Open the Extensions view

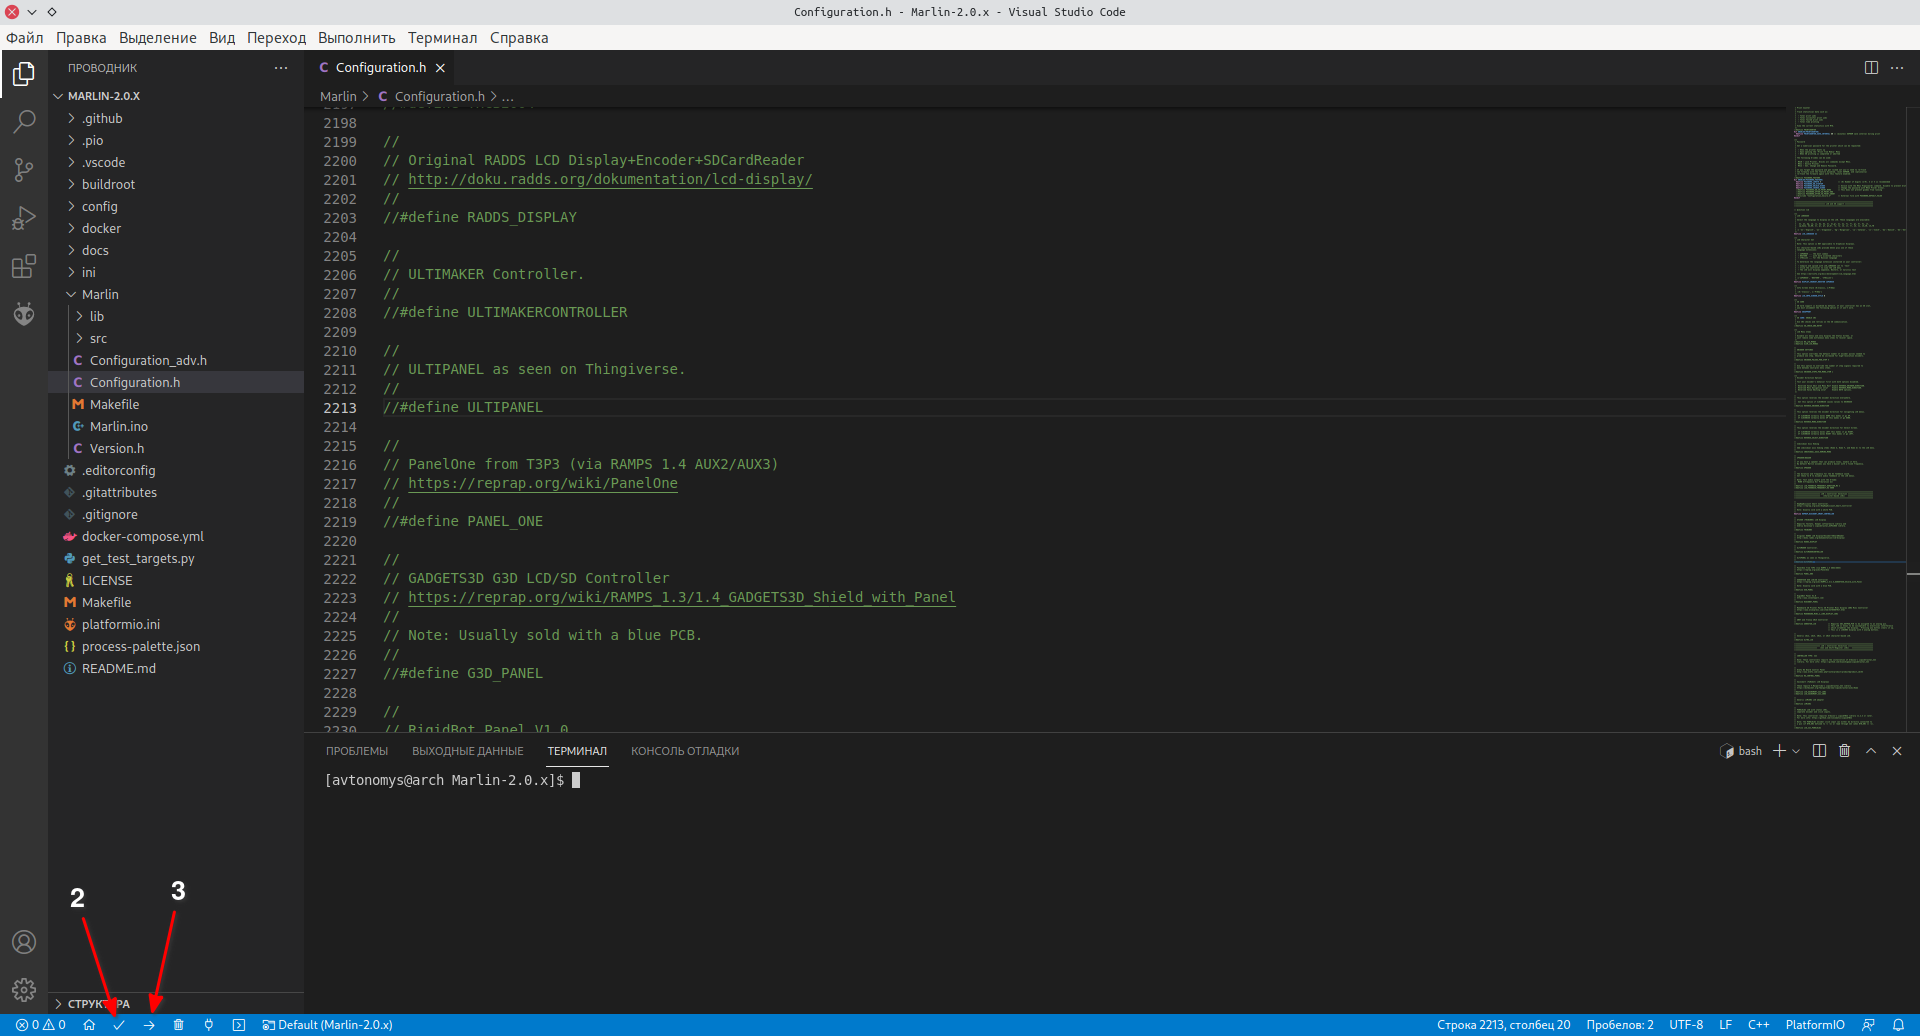(x=24, y=267)
